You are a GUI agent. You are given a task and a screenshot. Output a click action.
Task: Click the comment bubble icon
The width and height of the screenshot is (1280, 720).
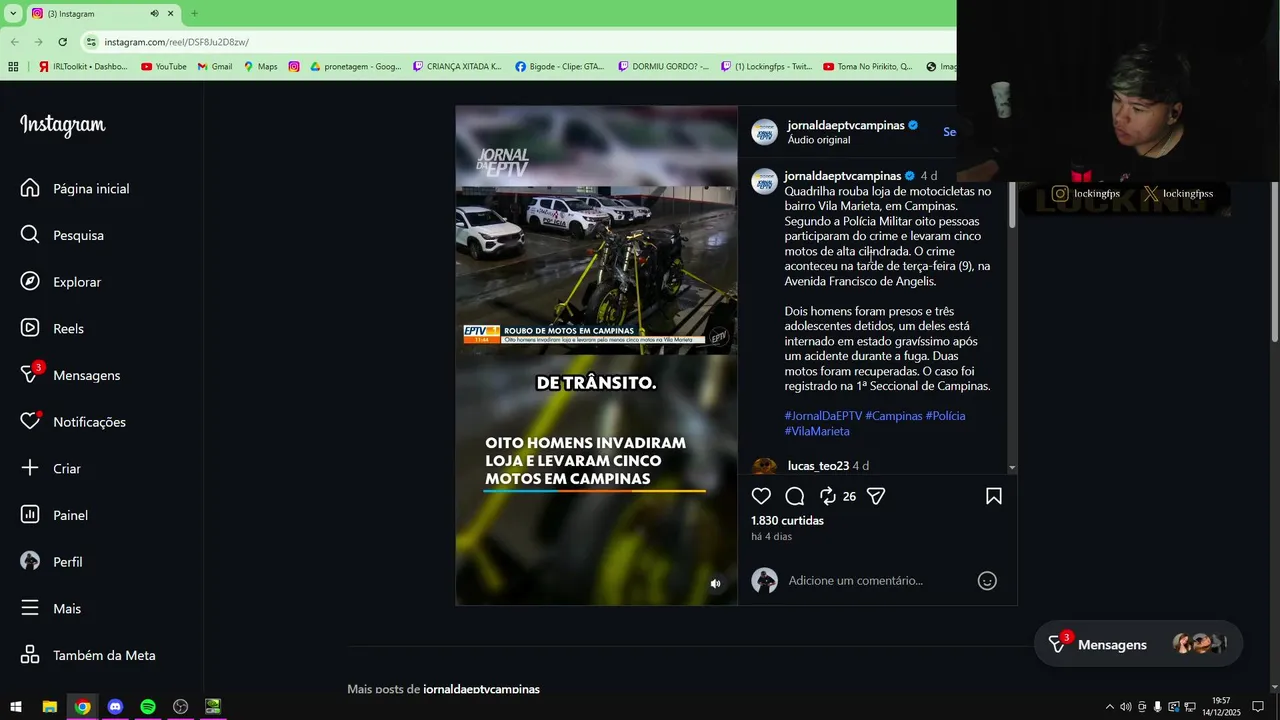(795, 496)
